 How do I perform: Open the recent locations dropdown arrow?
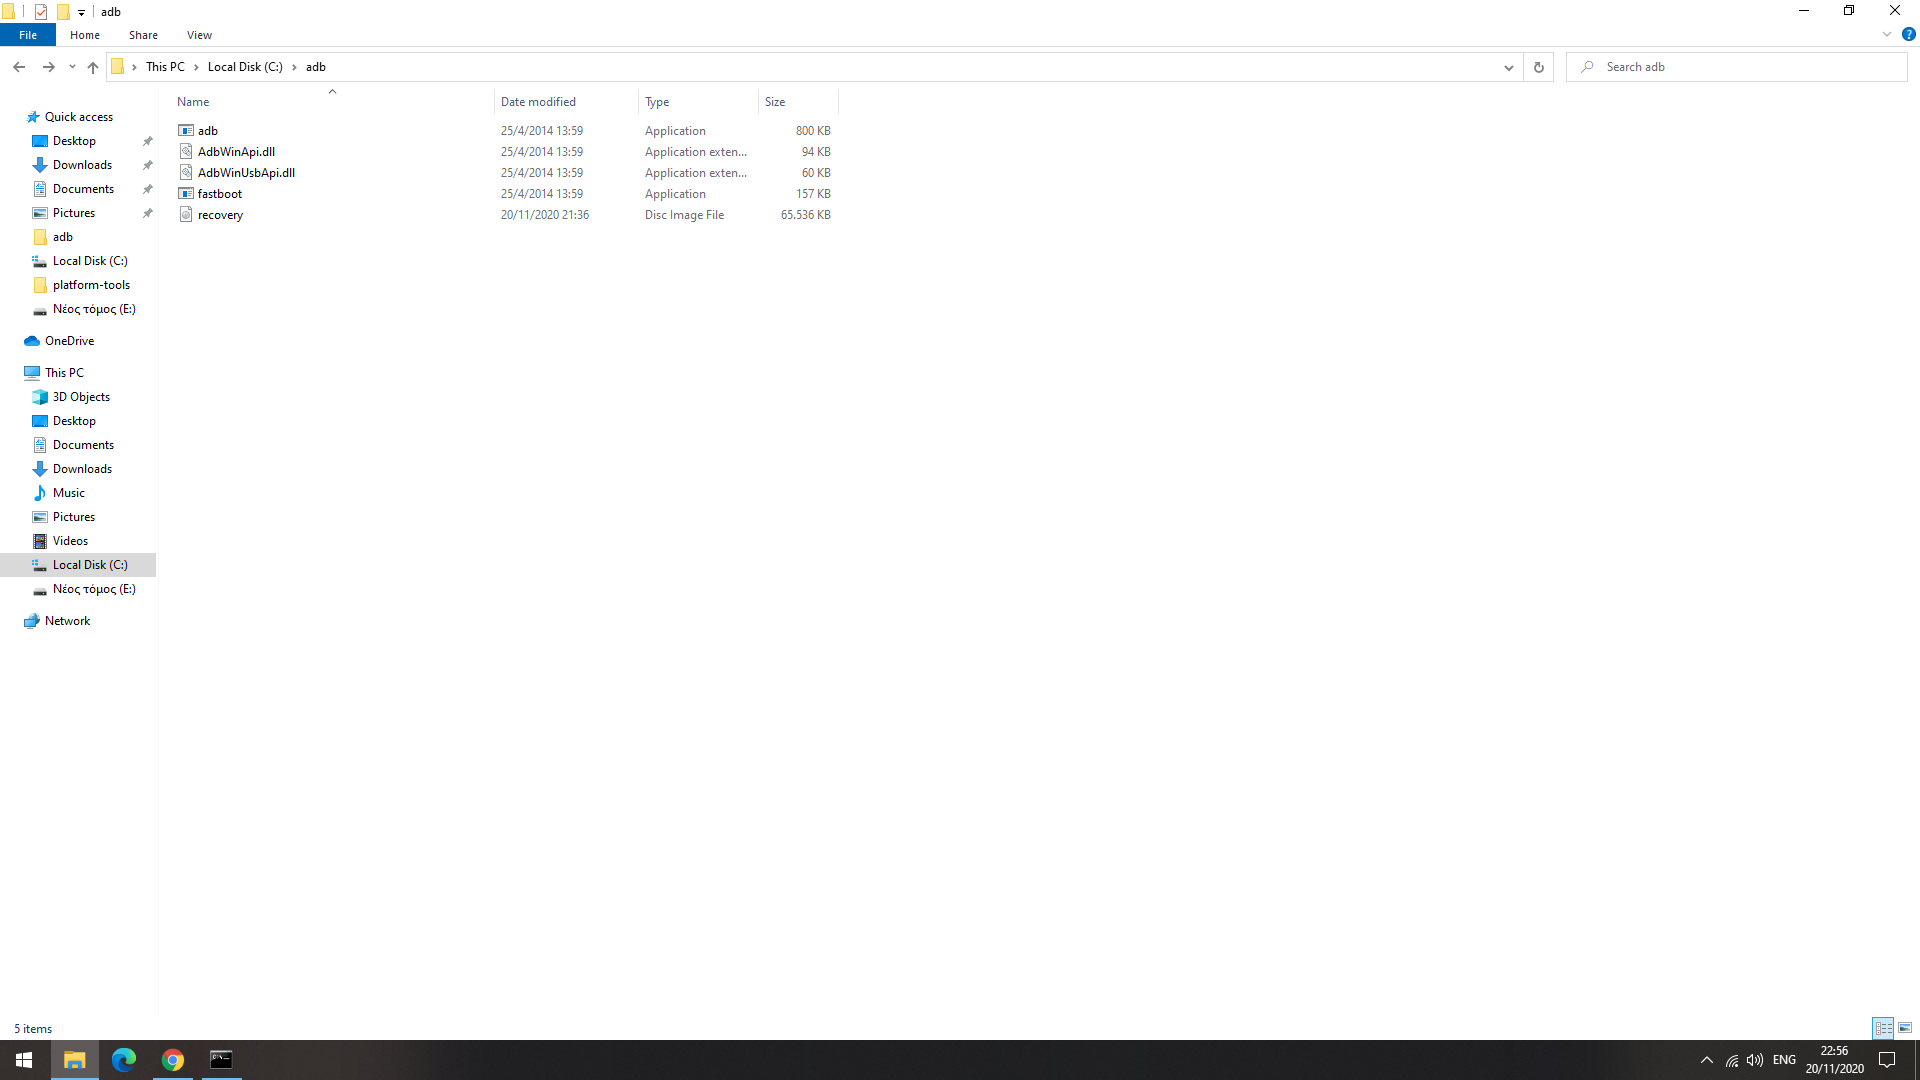click(x=72, y=67)
